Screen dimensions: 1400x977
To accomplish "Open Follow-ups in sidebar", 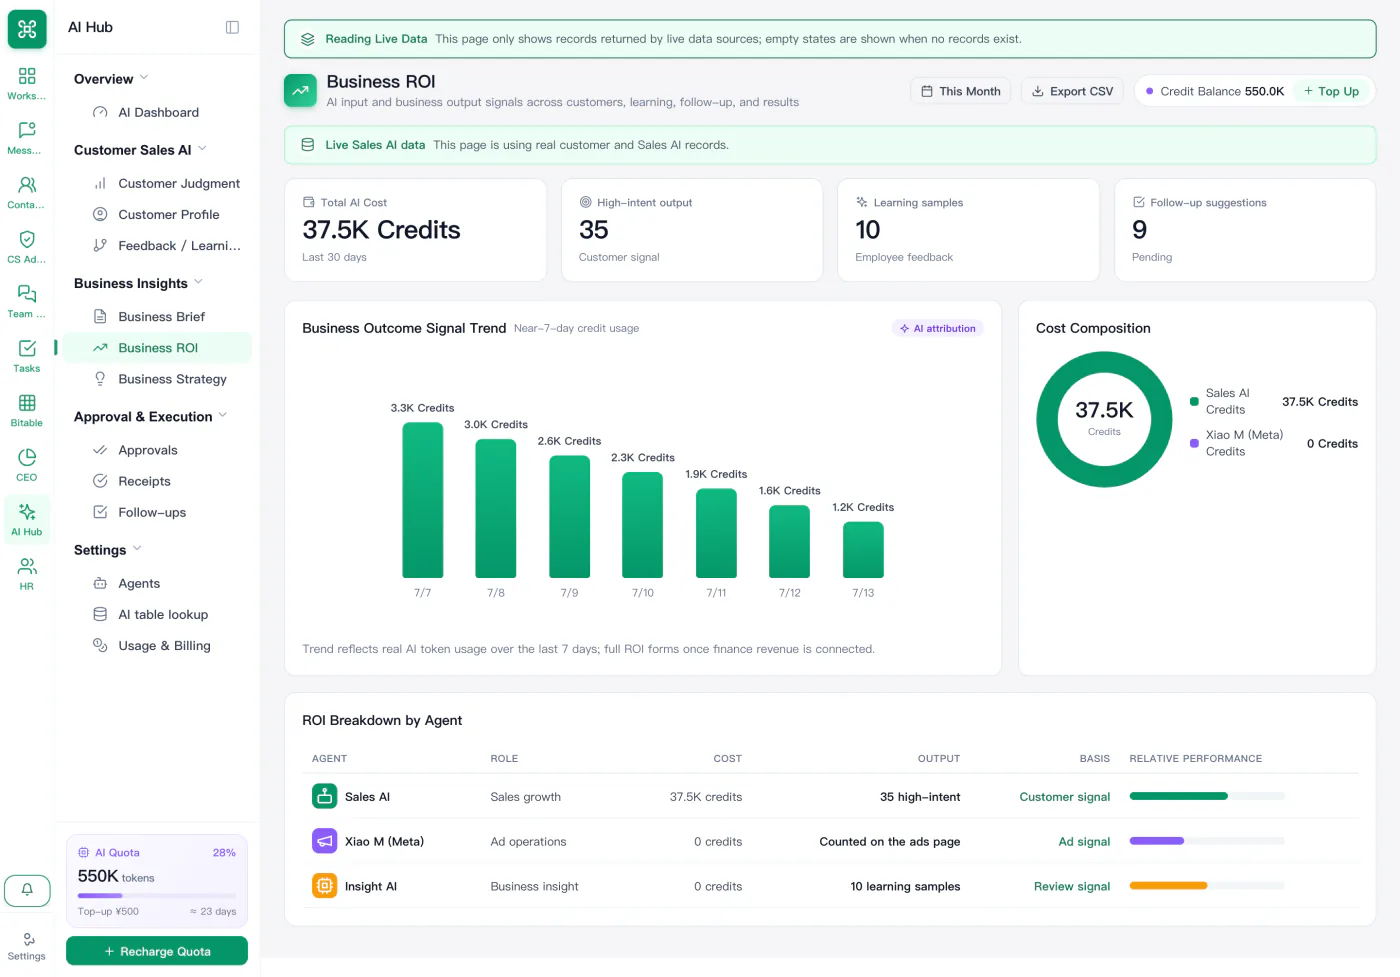I will 157,513.
